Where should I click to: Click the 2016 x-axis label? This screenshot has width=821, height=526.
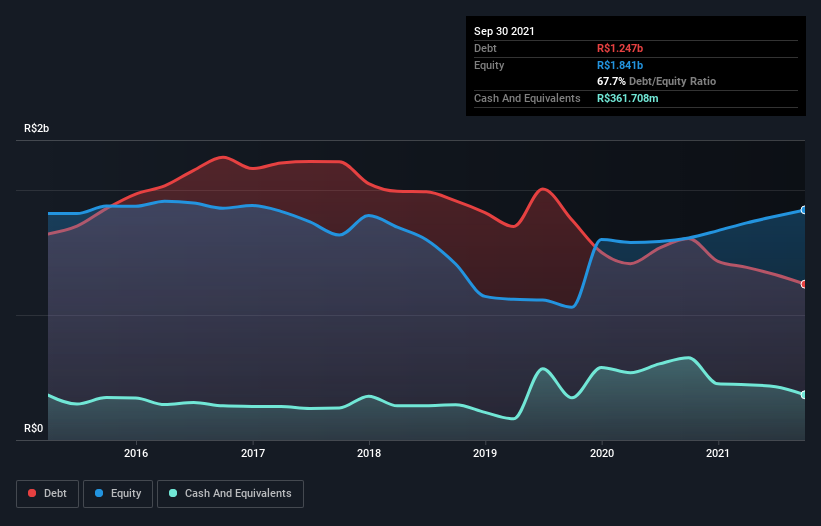coord(136,453)
